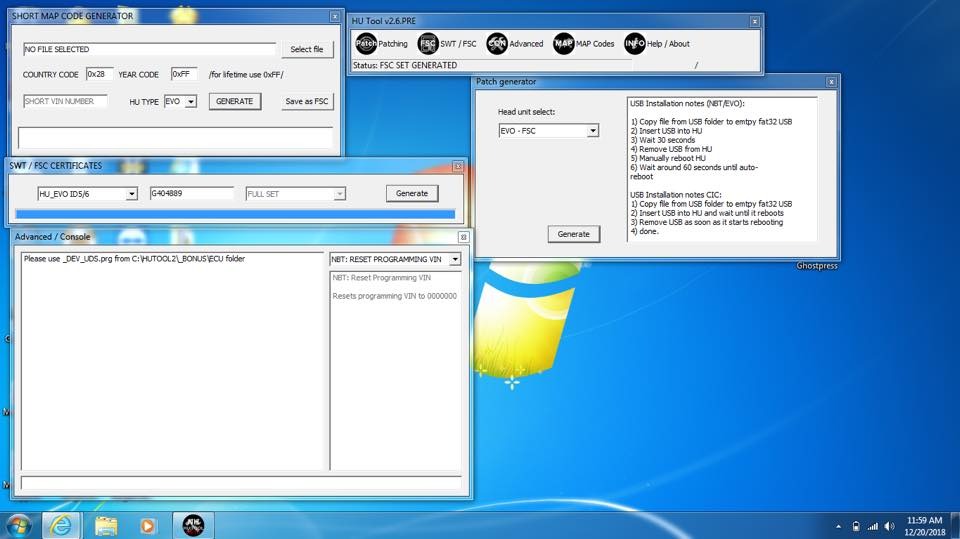Click the COUNTRY CODE 0x28 field

click(99, 74)
